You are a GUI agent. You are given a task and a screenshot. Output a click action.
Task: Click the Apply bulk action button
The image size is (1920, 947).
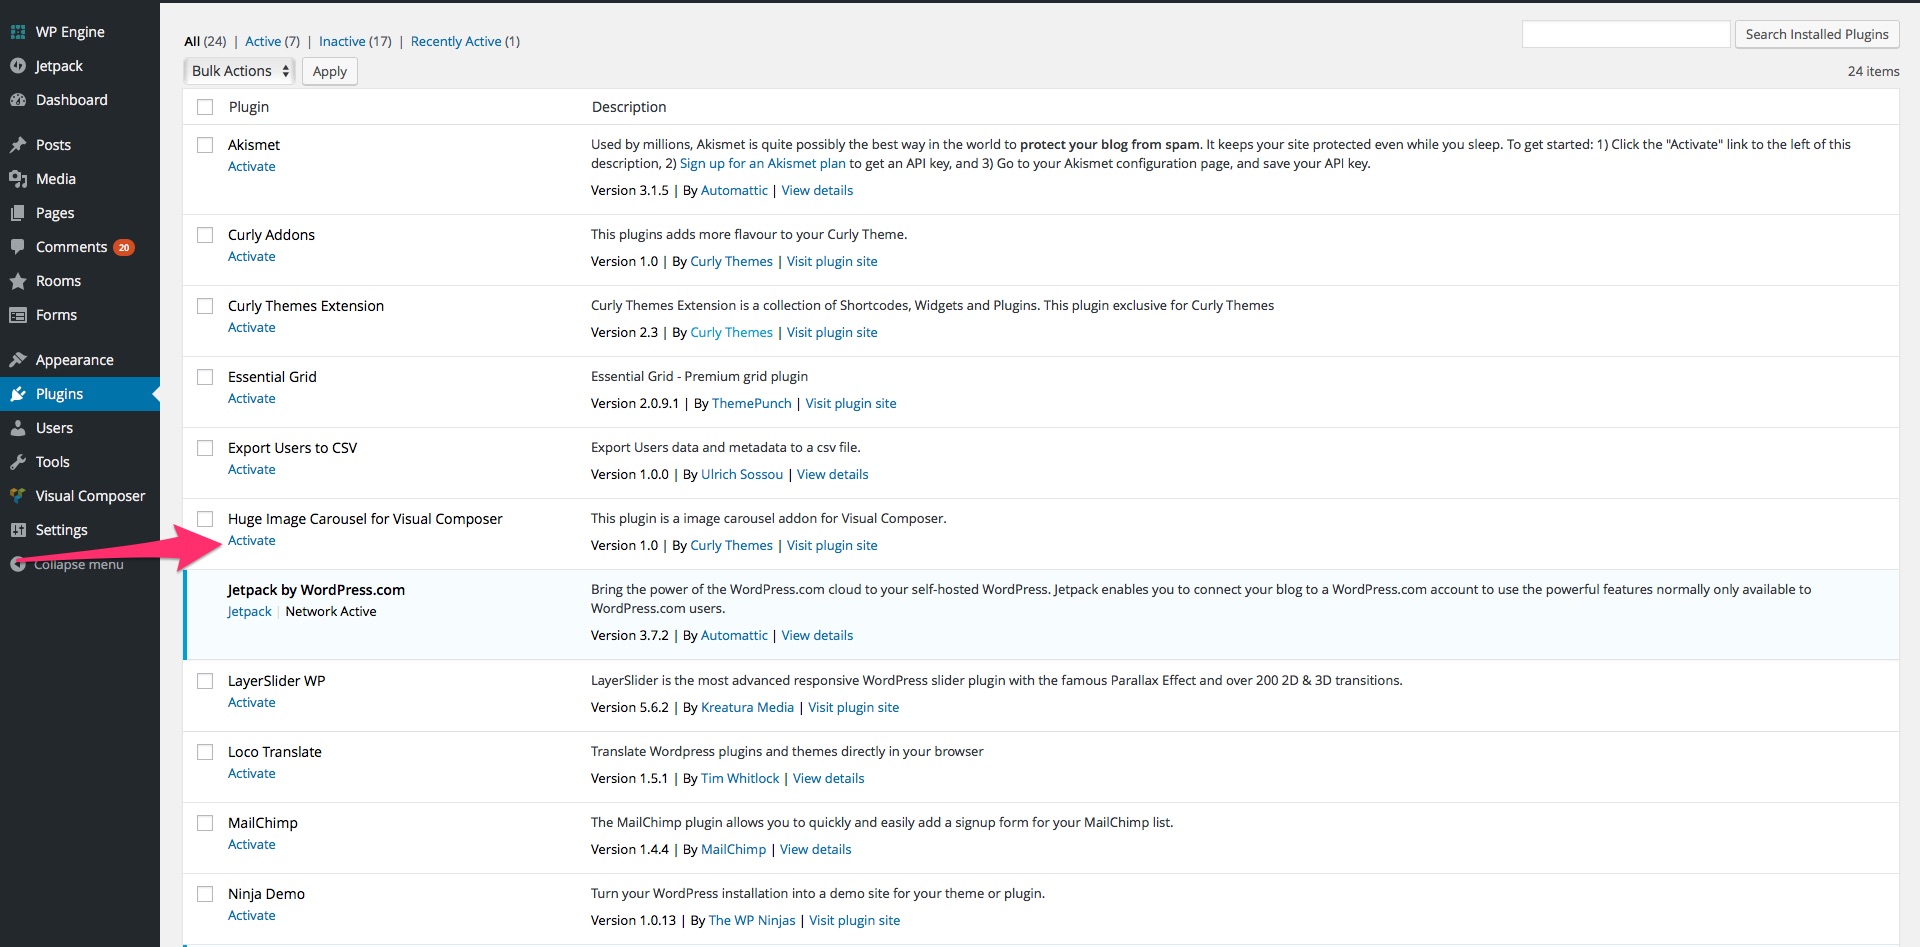point(330,71)
